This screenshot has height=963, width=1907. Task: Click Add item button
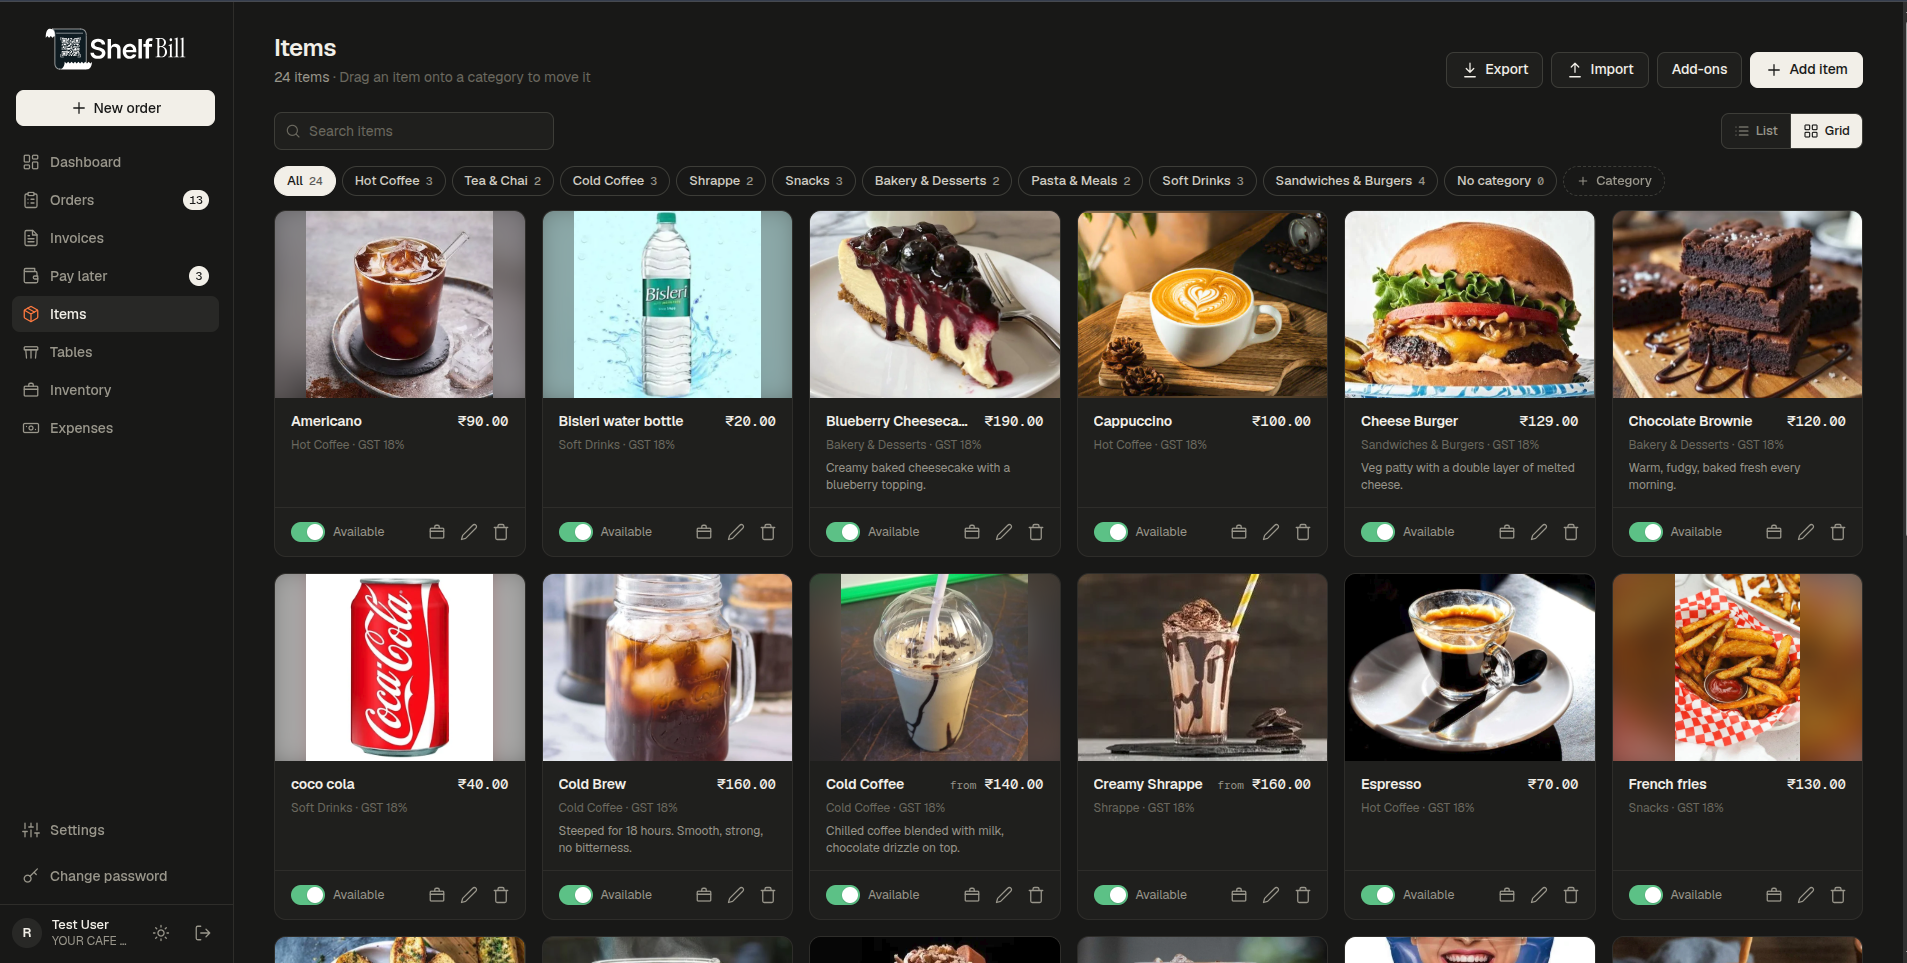click(x=1806, y=70)
